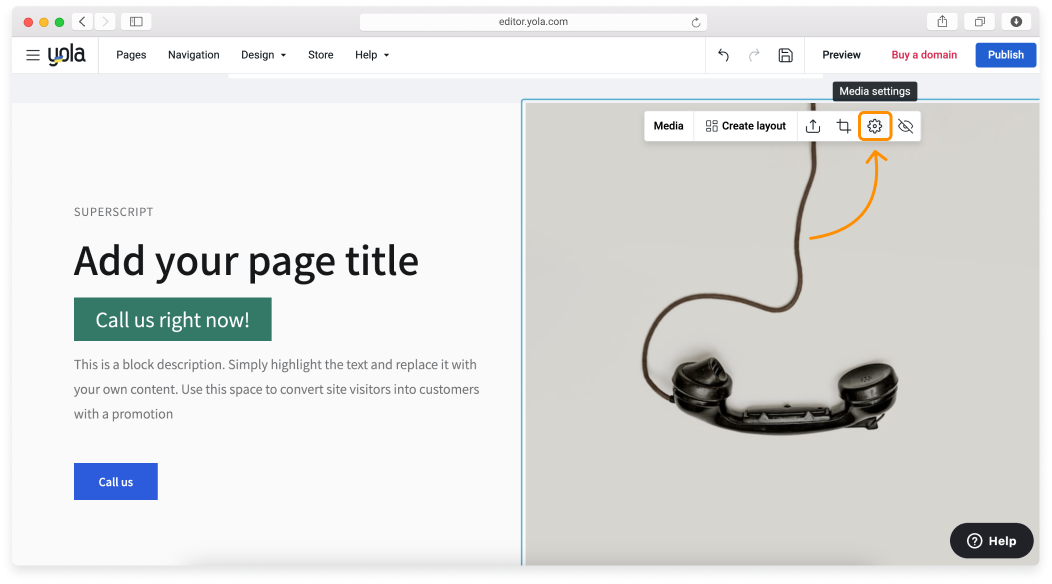Click Create layout in media toolbar
The height and width of the screenshot is (584, 1052).
click(x=745, y=126)
